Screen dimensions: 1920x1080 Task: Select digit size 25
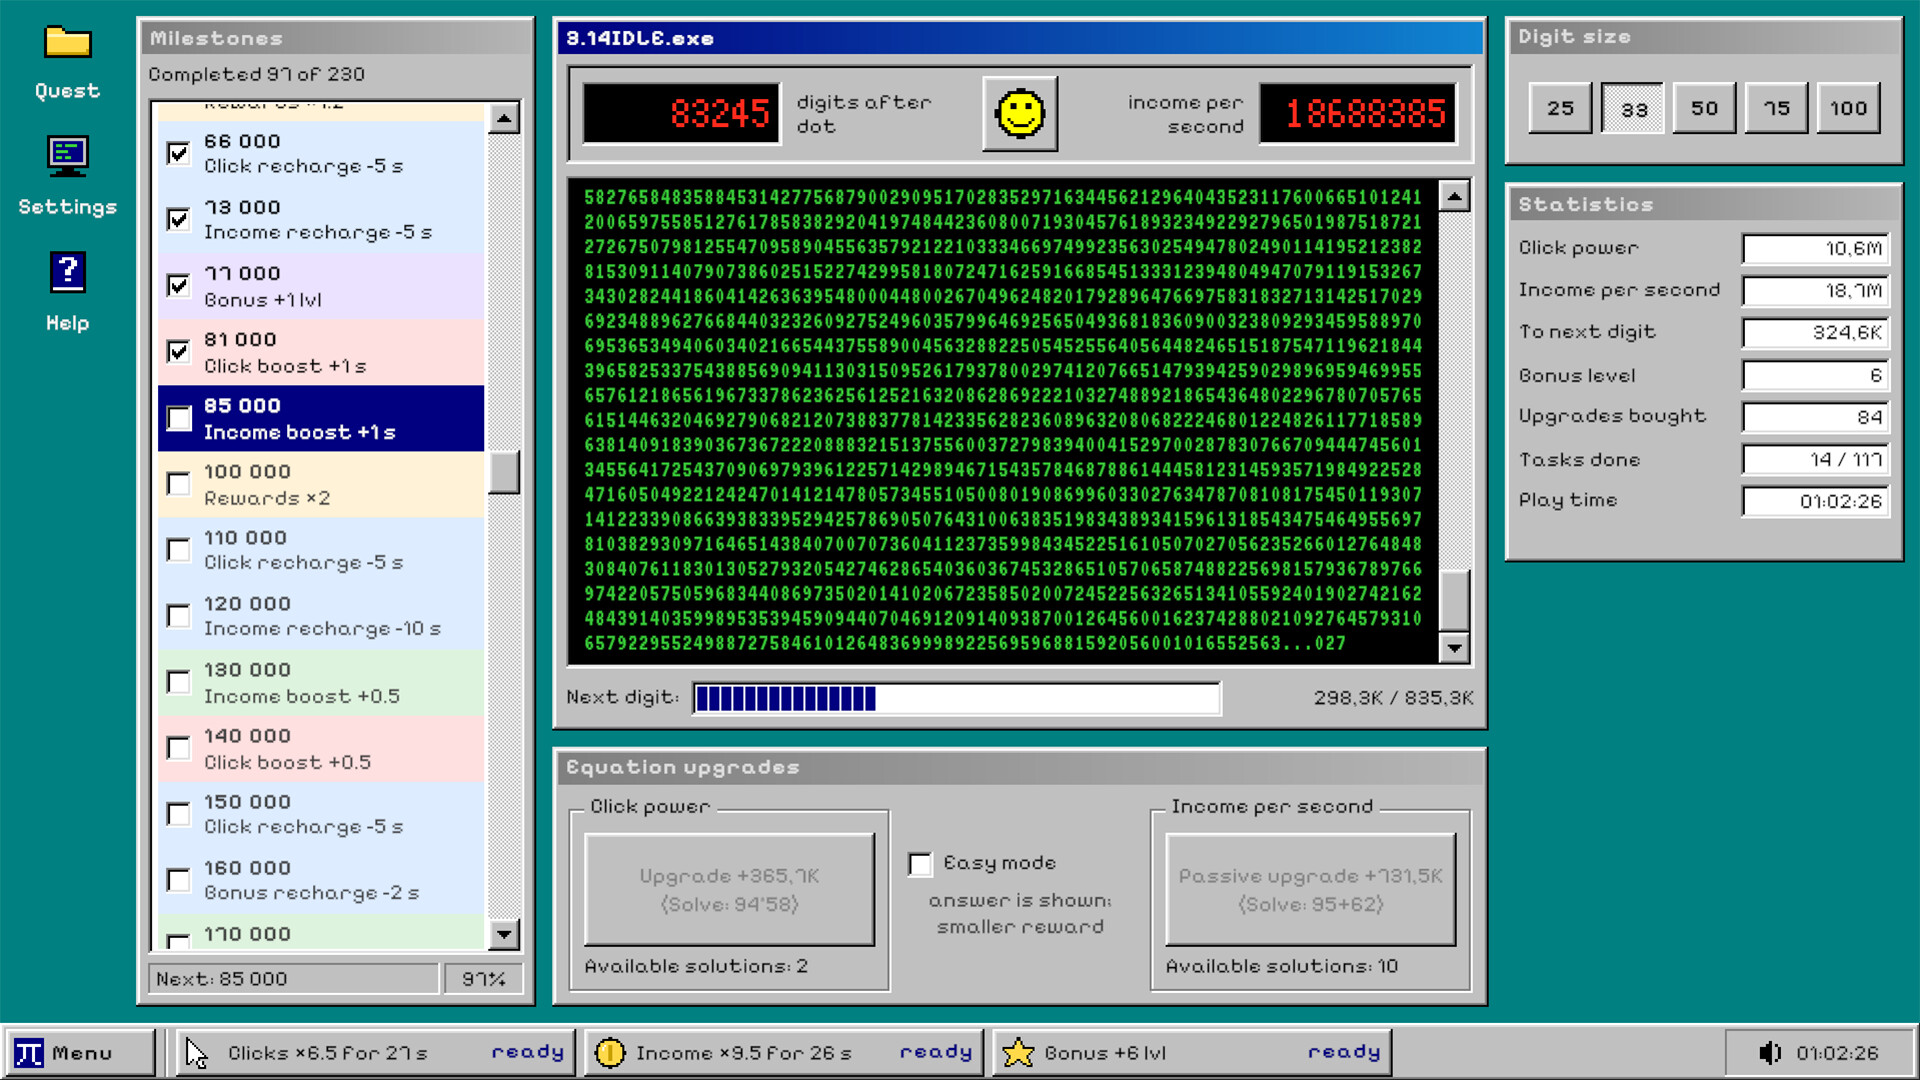1560,108
